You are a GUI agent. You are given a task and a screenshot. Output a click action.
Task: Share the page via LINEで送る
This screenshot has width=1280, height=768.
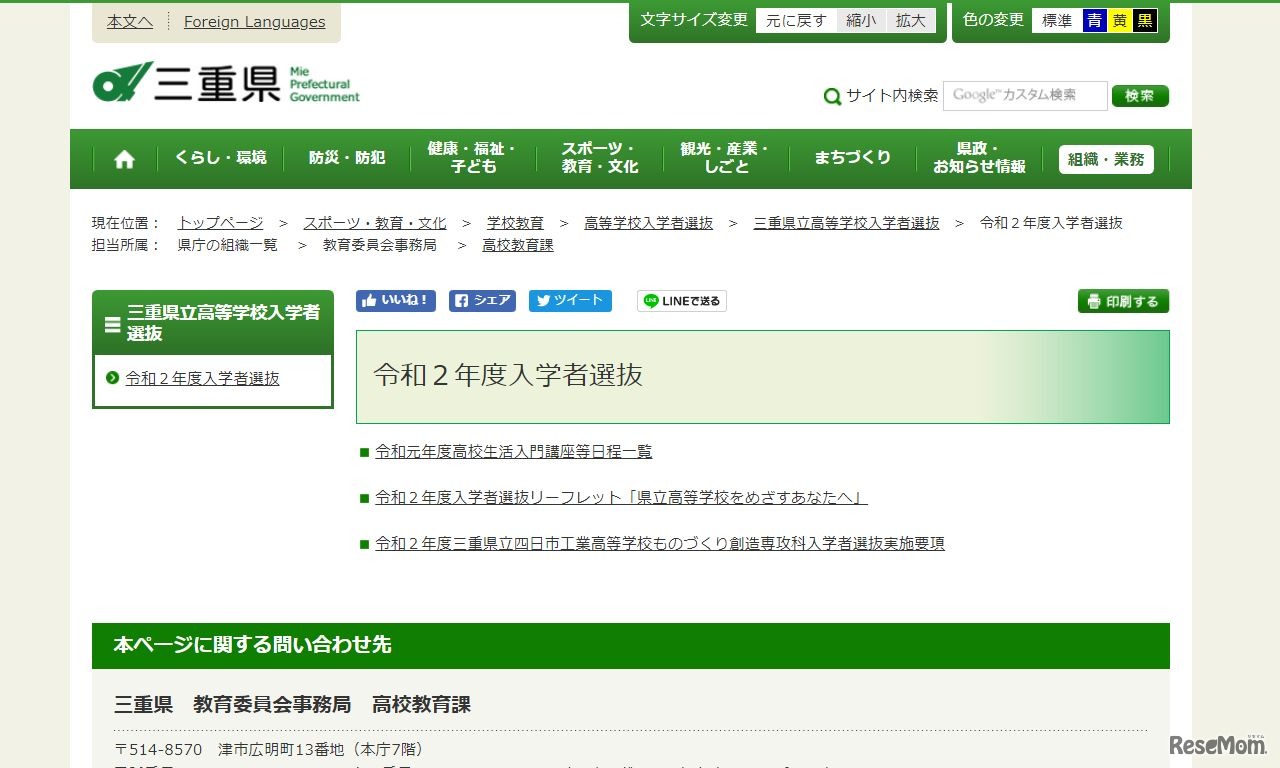[x=681, y=300]
